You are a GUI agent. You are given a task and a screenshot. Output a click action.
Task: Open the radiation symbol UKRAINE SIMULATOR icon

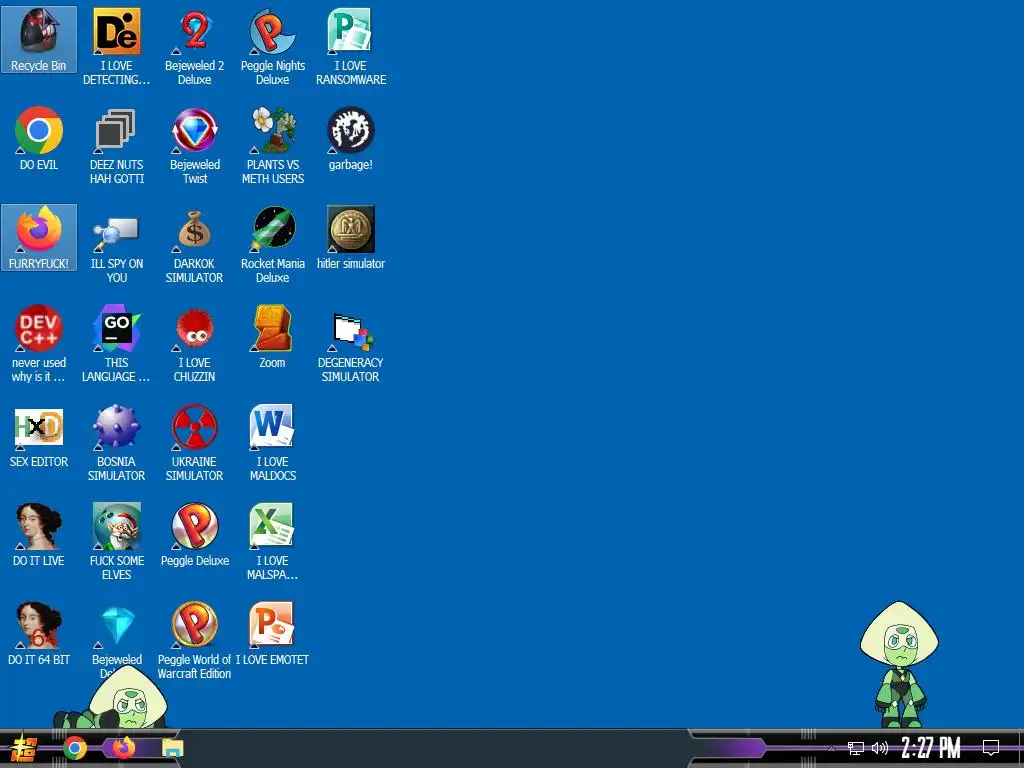click(x=195, y=443)
